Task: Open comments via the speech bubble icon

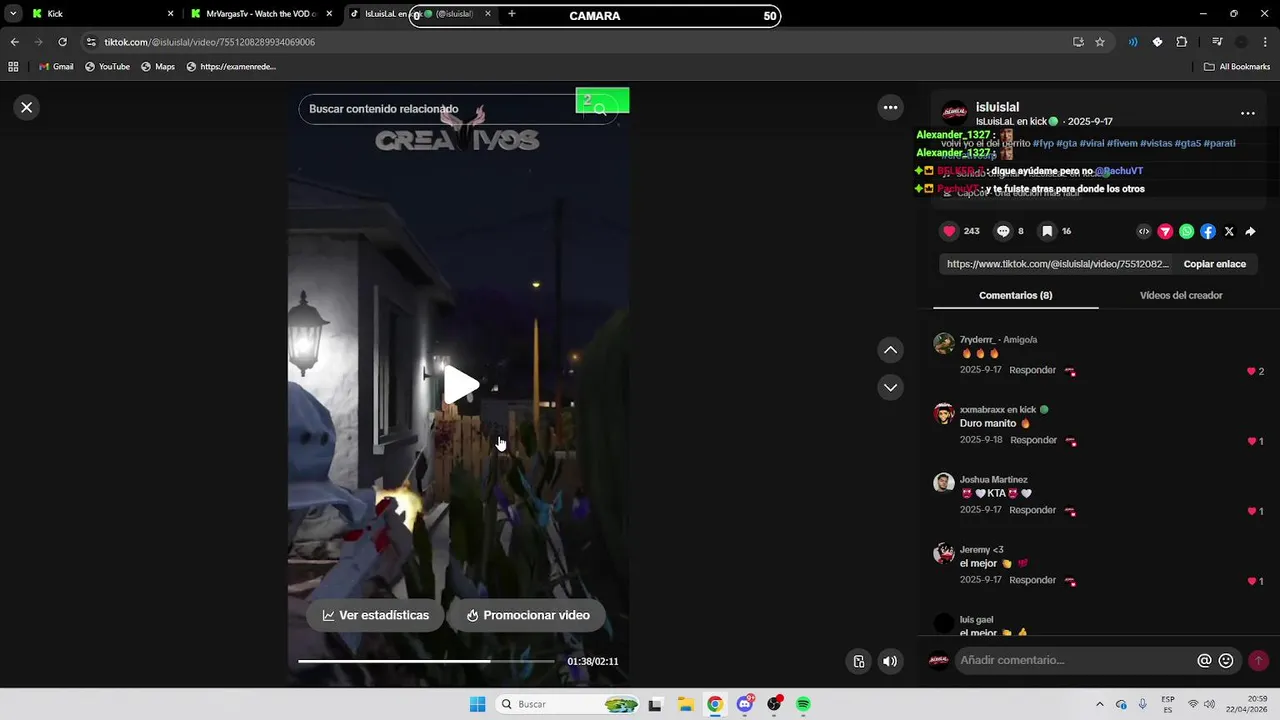Action: pos(1003,231)
